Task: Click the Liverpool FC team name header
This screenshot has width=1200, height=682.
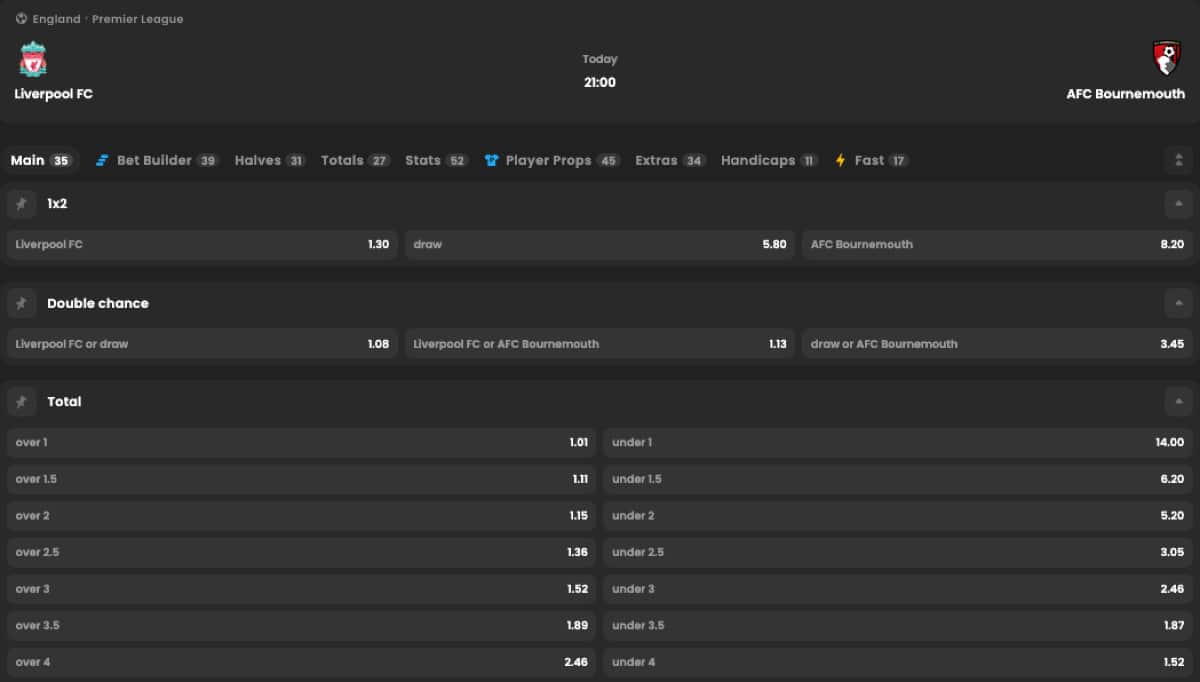Action: 54,94
